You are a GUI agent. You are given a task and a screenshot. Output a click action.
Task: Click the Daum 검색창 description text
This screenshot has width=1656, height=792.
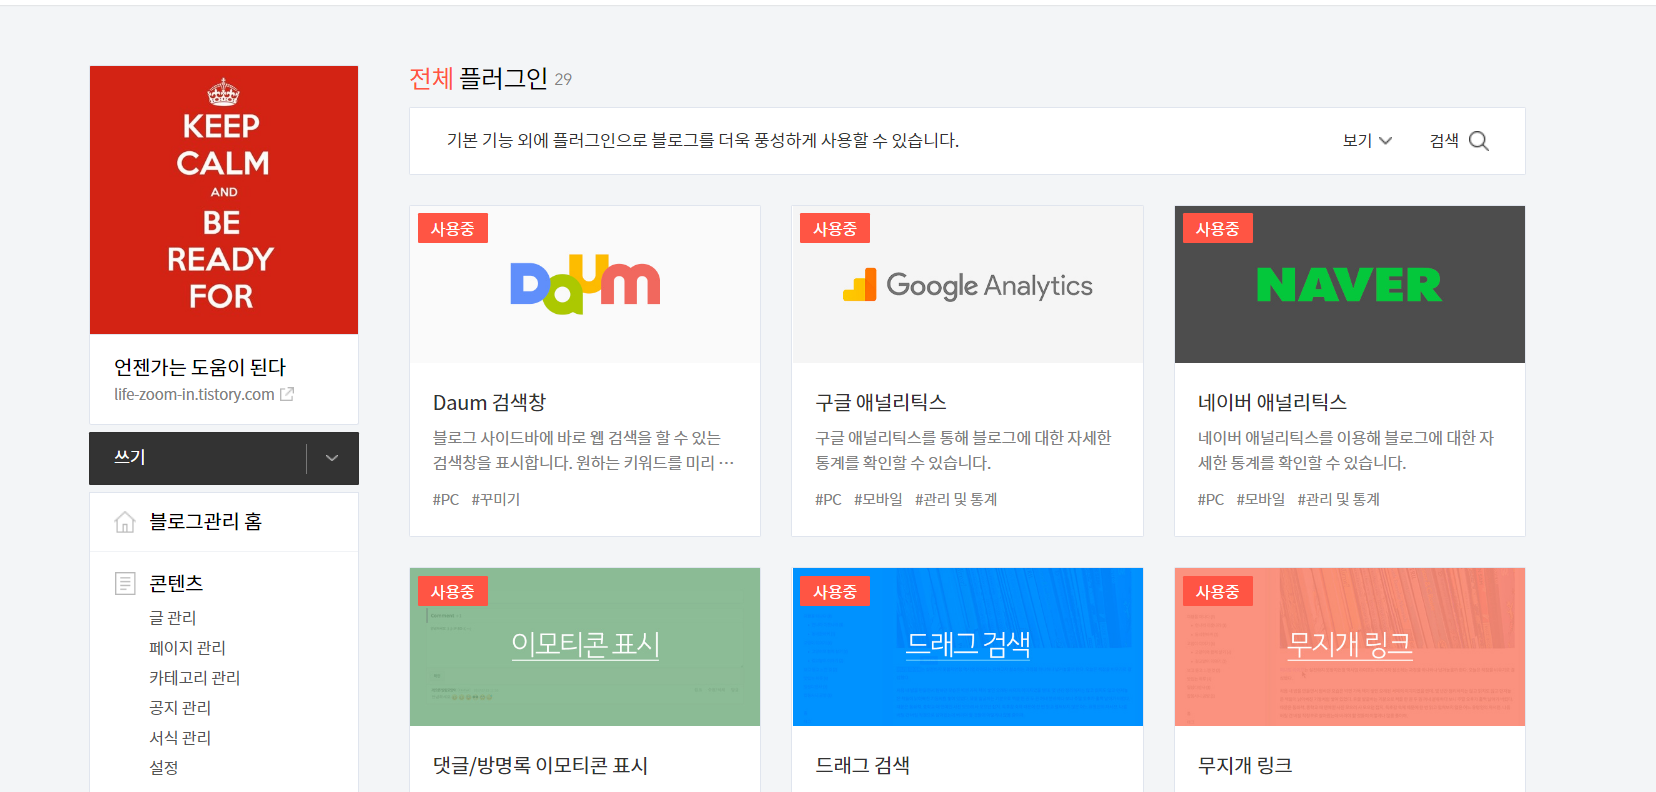tap(584, 450)
